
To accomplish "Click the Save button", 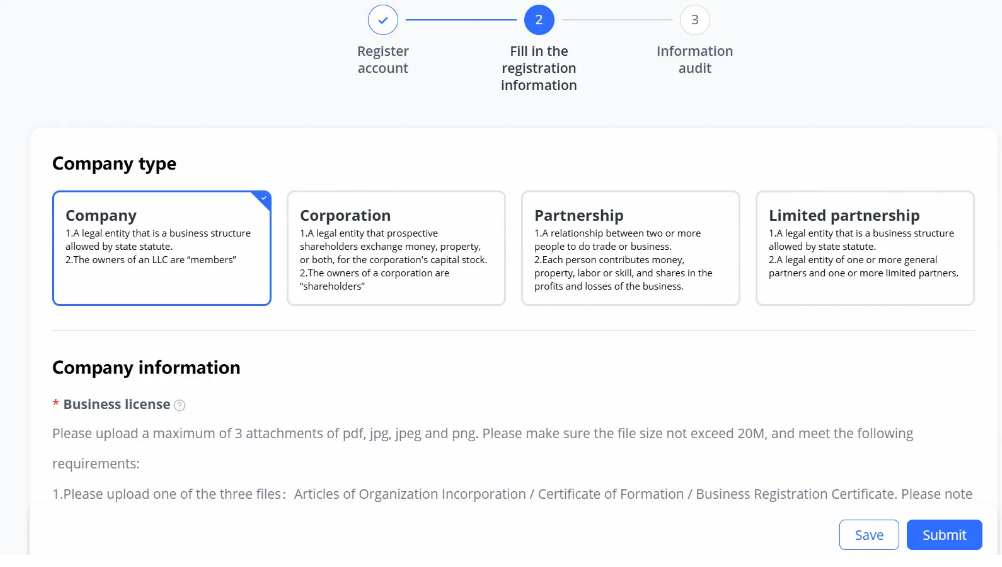I will click(868, 535).
